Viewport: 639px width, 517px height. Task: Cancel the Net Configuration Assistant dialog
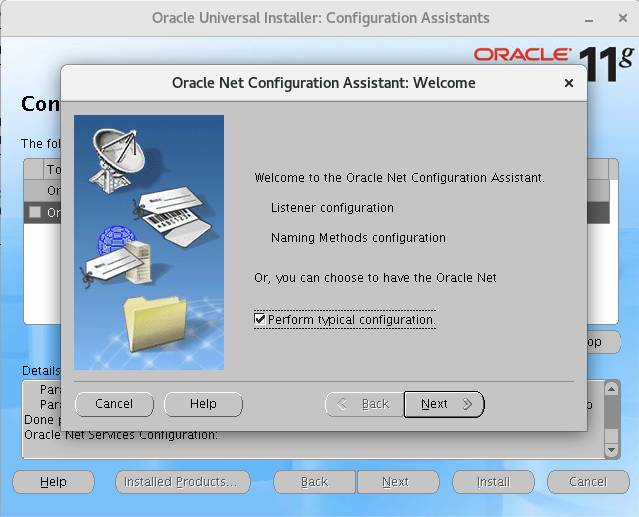pos(114,404)
